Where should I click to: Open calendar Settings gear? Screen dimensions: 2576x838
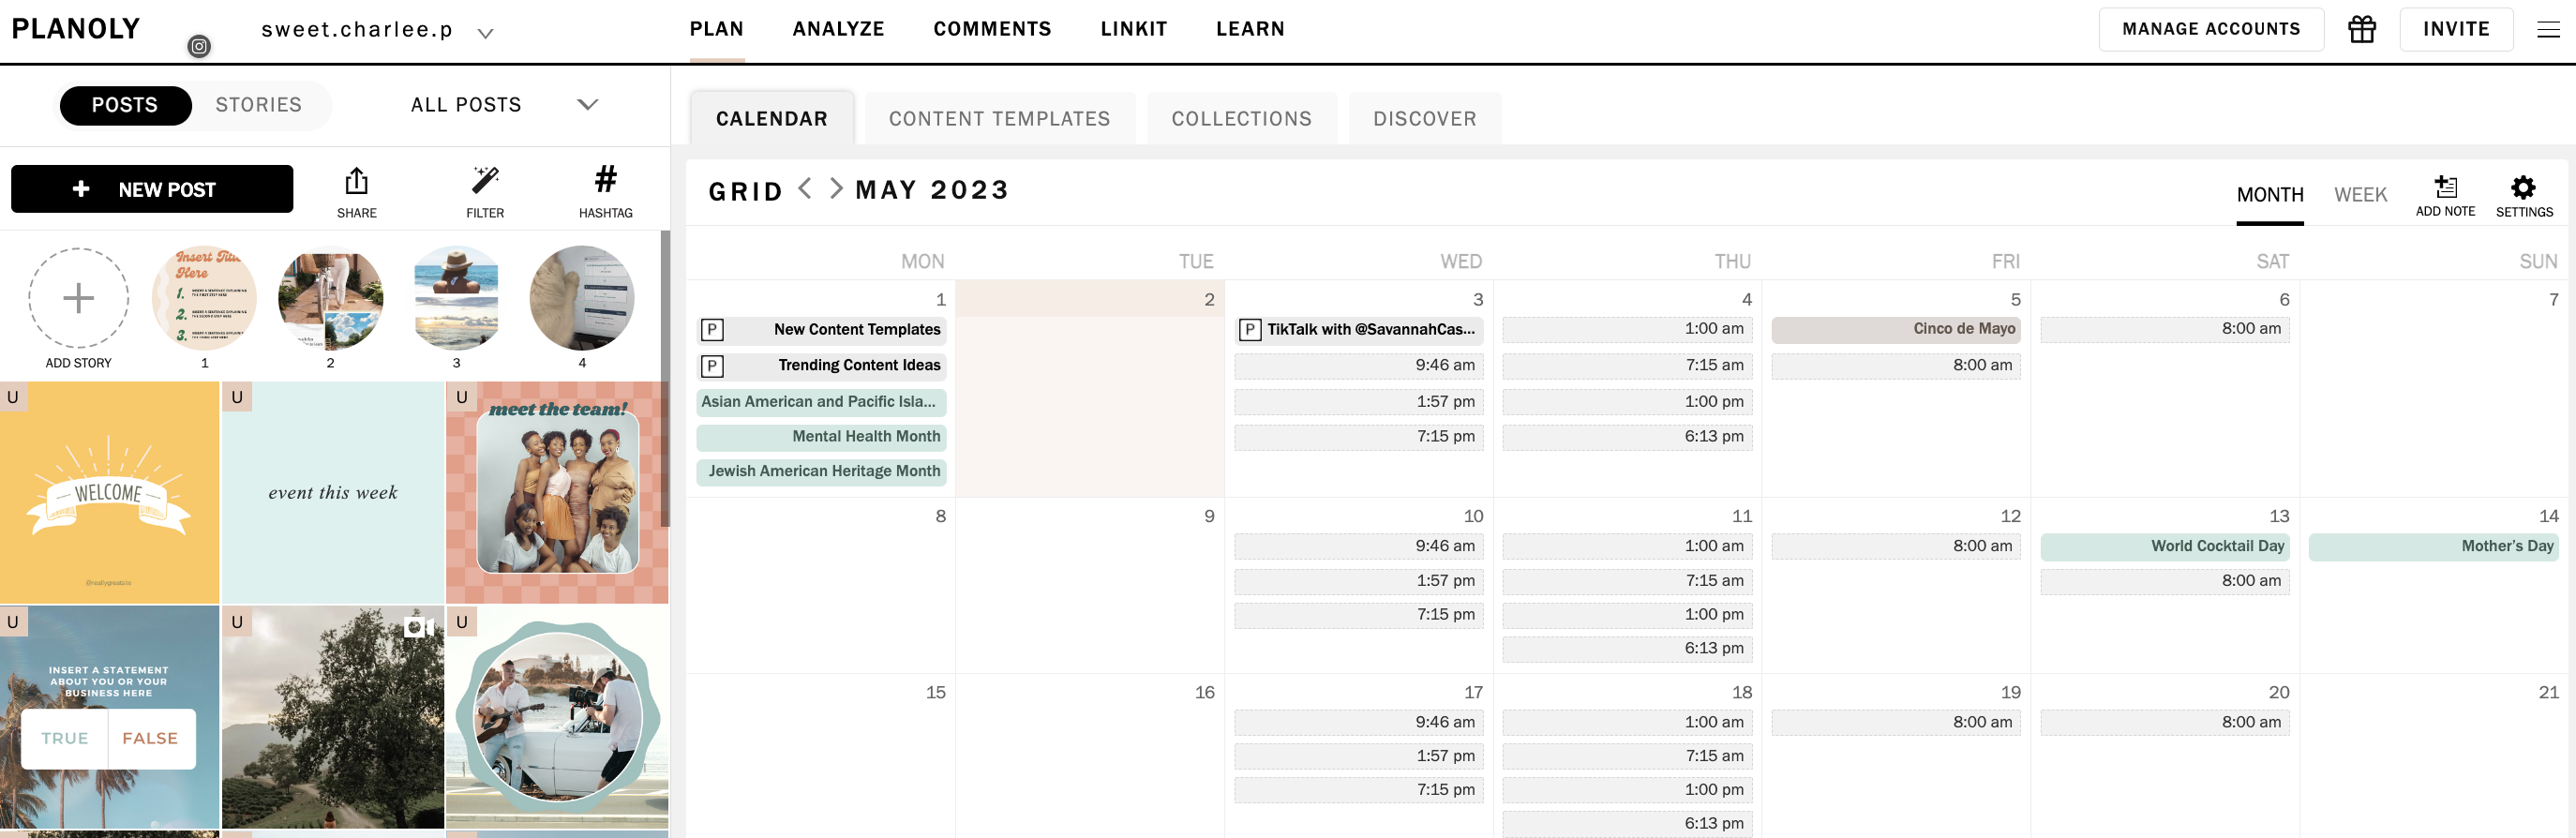2523,187
